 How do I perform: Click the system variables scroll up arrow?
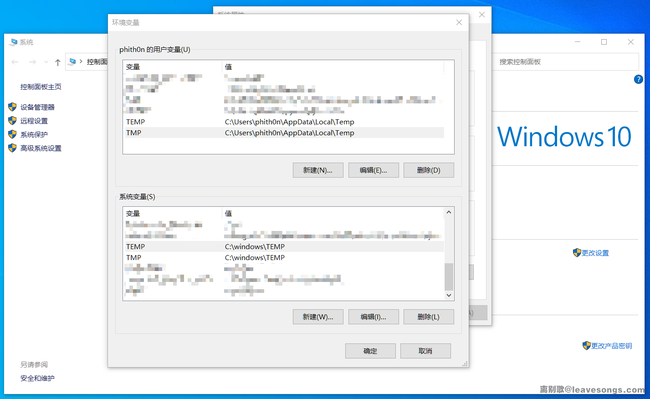click(x=449, y=212)
